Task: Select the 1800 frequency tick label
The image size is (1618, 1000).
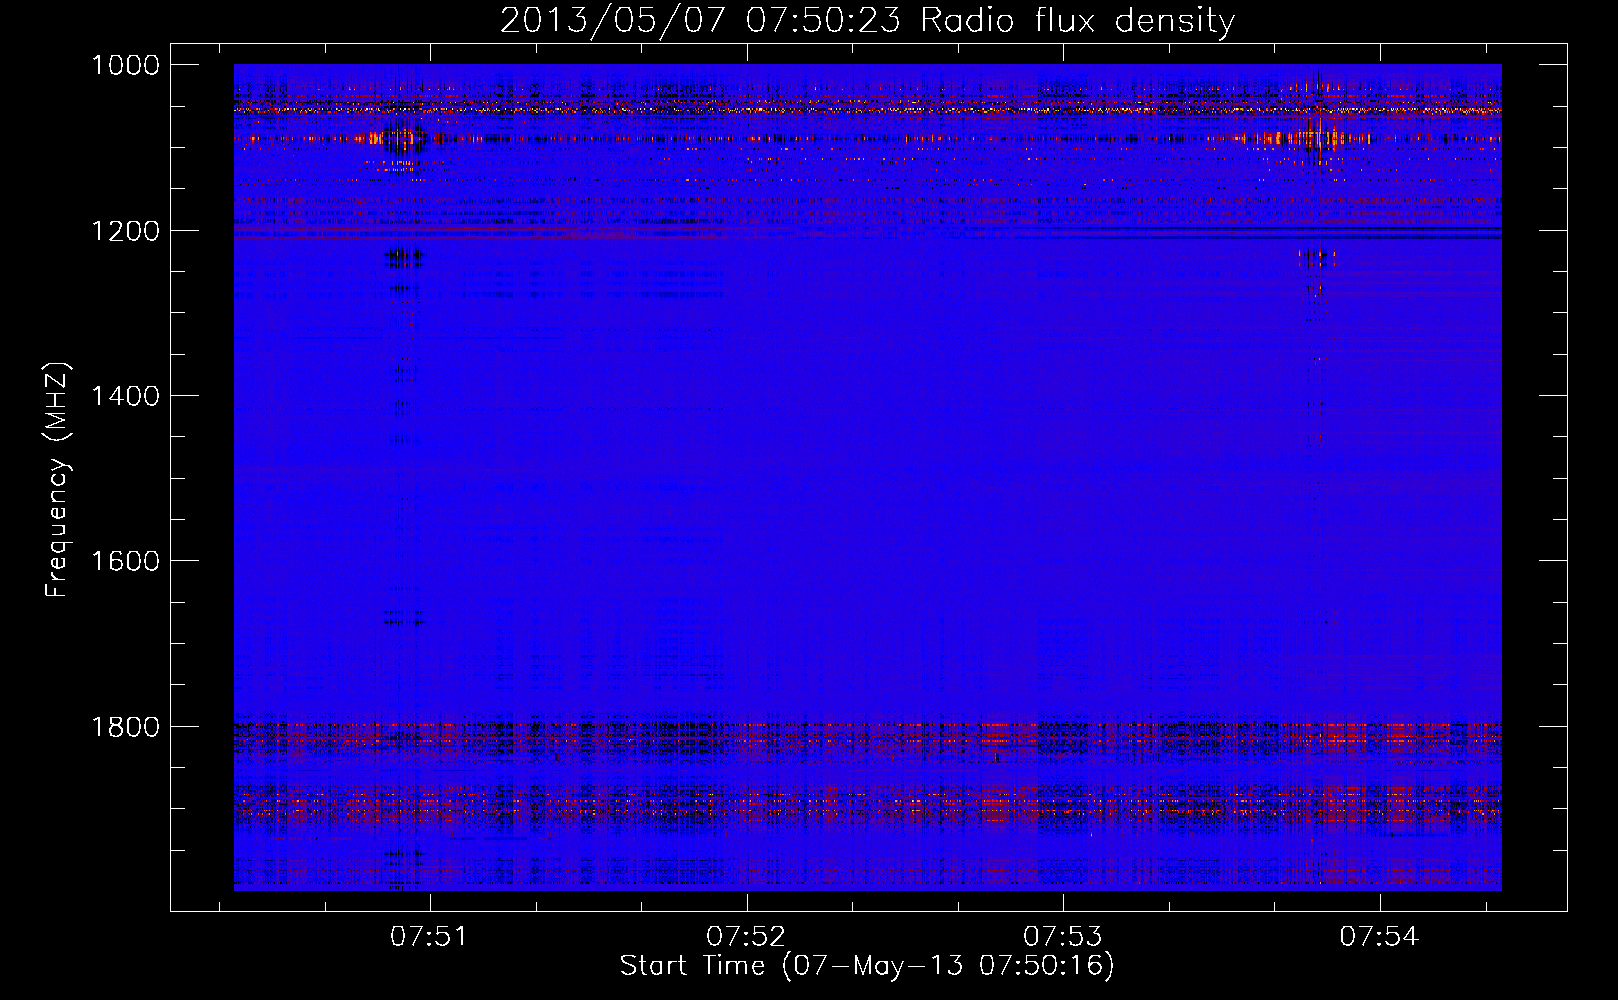Action: pos(126,726)
